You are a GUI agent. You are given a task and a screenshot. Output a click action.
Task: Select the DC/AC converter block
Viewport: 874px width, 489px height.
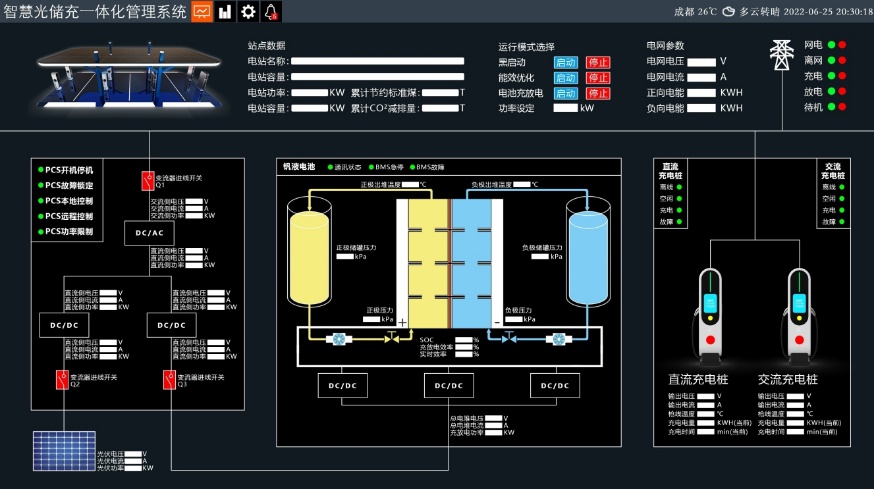[149, 233]
